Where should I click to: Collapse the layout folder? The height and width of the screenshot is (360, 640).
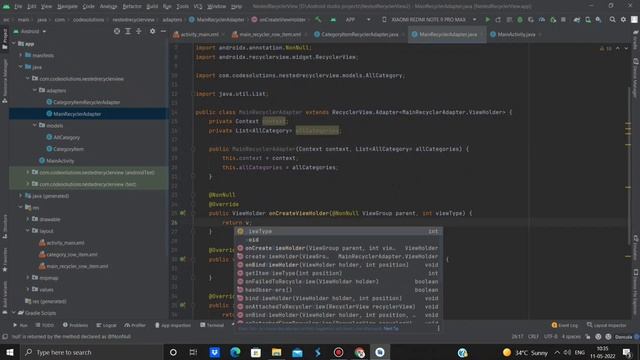[x=28, y=231]
